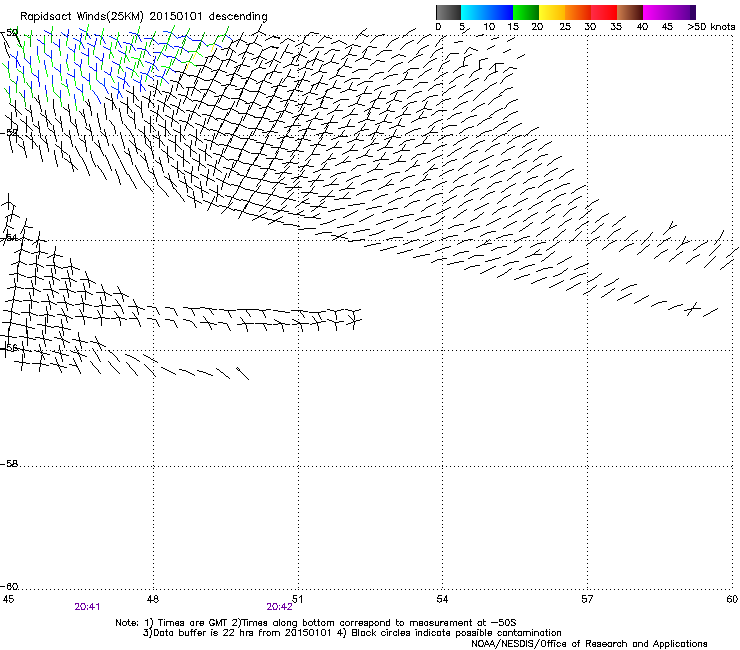Viewport: 740px width, 650px height.
Task: Click the NOAA/NESDIS credit text
Action: click(589, 644)
